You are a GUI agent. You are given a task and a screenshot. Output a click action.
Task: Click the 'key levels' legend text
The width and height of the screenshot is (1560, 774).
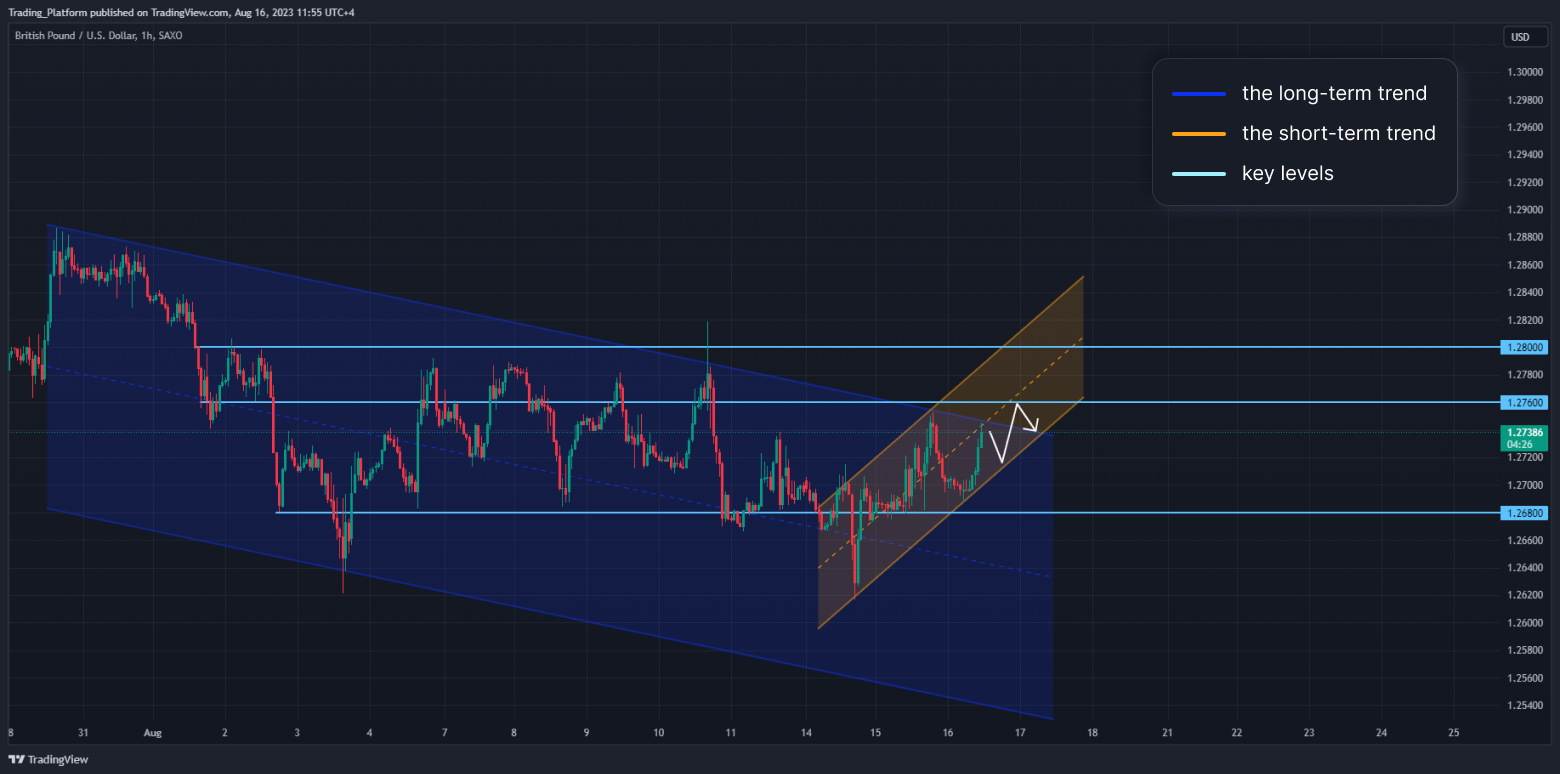coord(1288,173)
